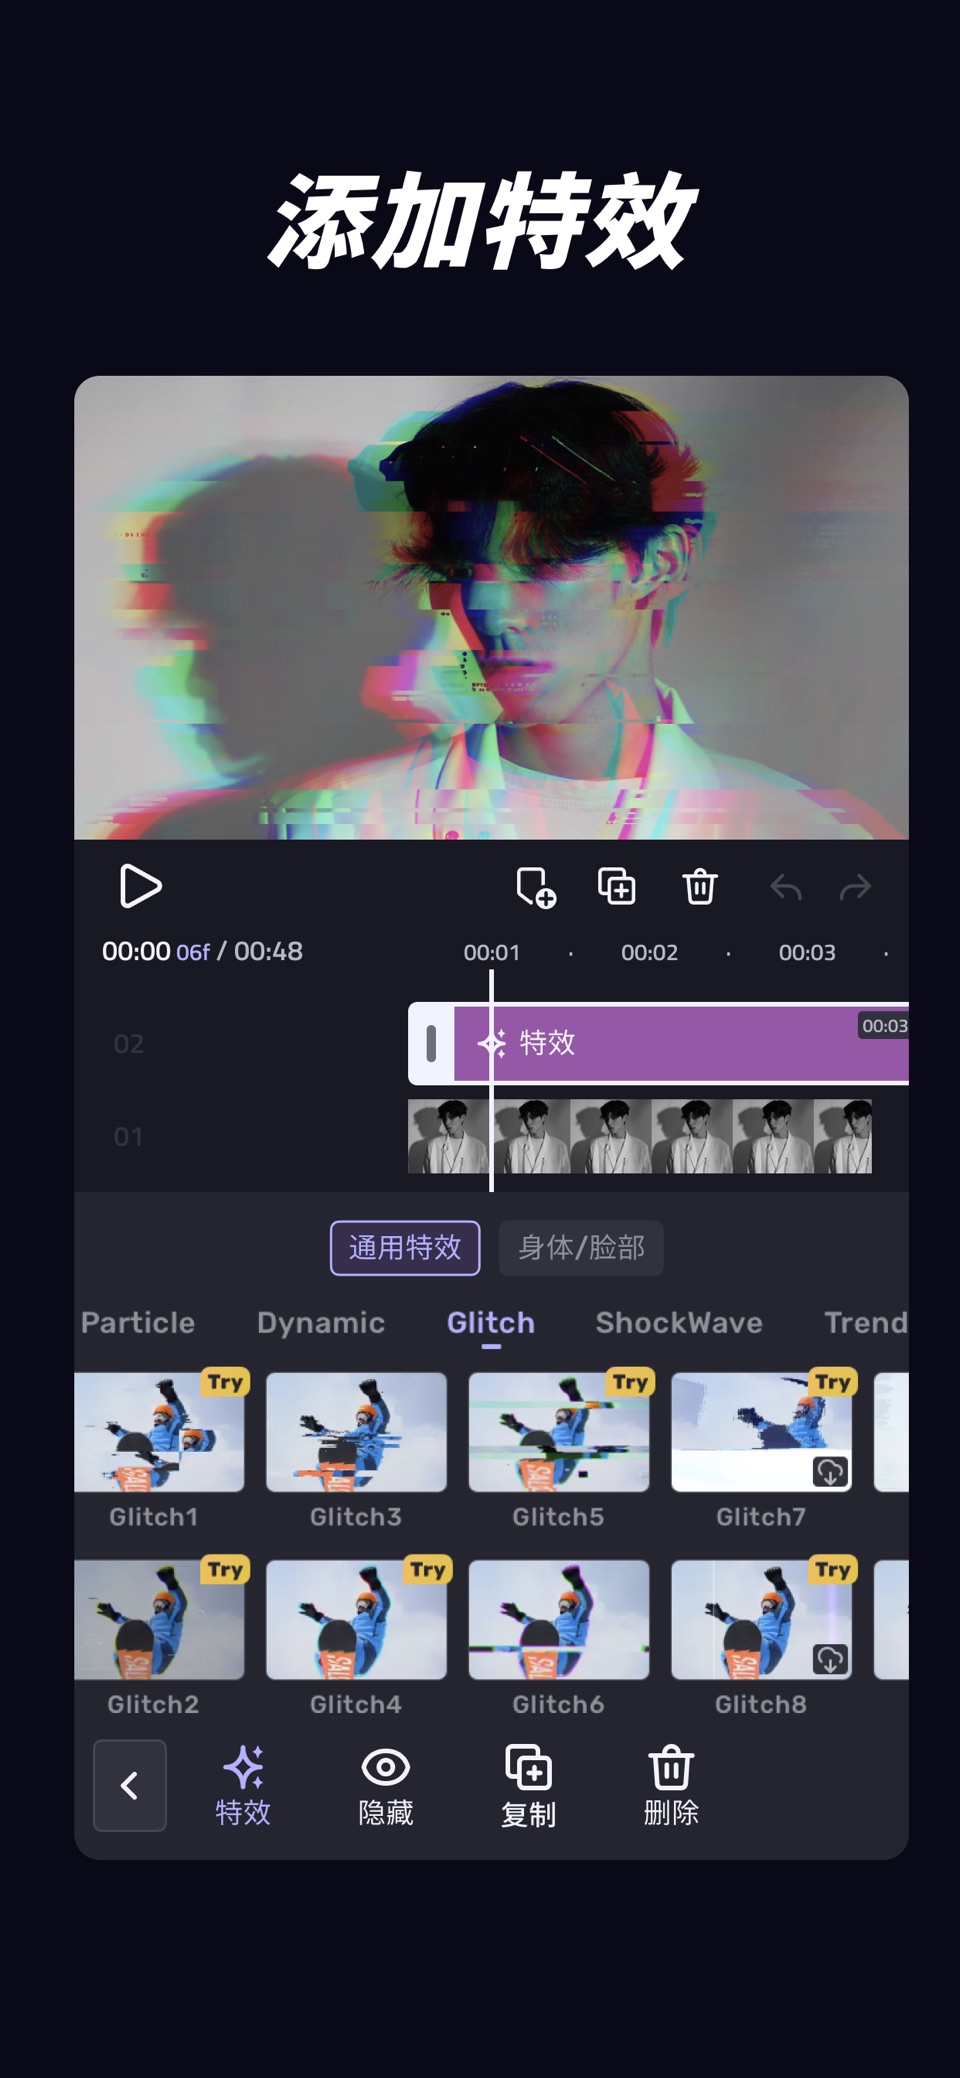Select track label 01

coord(128,1137)
